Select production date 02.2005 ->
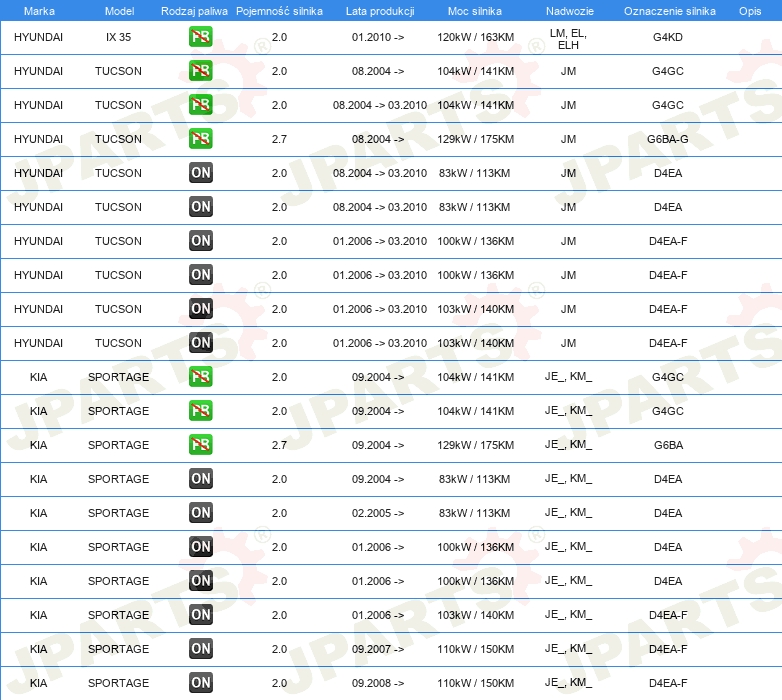782x700 pixels. 378,513
